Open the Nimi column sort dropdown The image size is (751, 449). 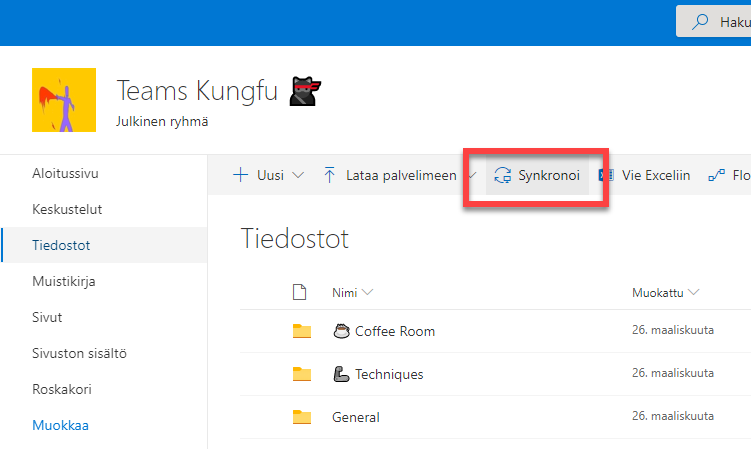tap(368, 292)
